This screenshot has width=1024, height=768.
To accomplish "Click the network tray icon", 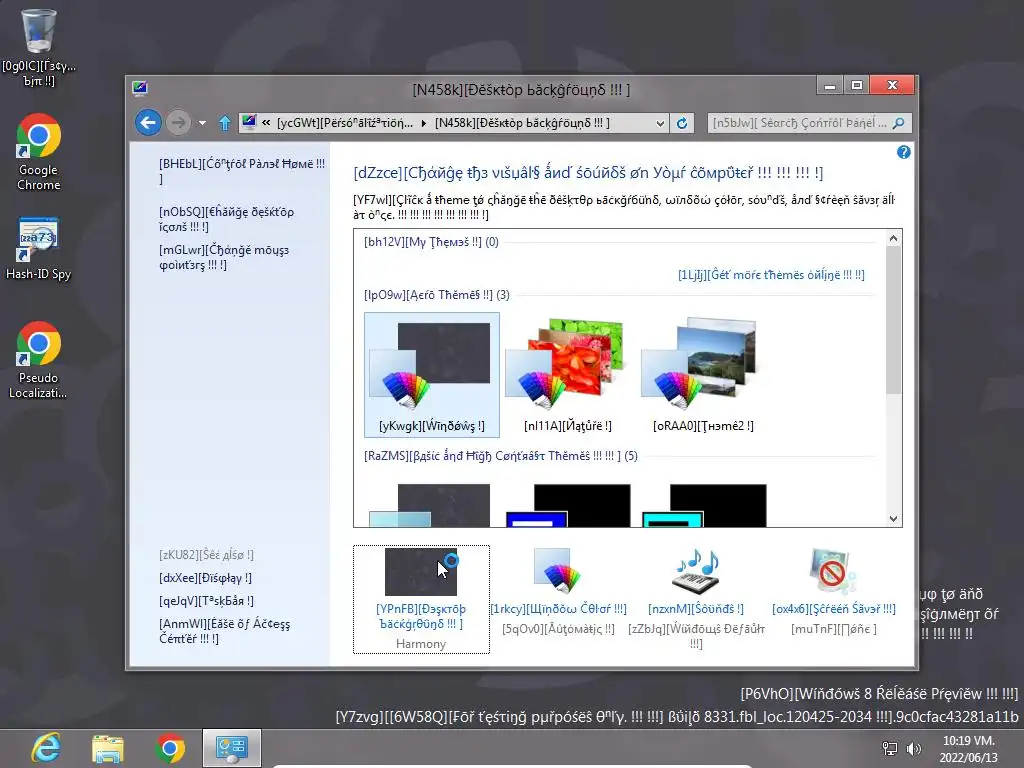I will tap(889, 748).
